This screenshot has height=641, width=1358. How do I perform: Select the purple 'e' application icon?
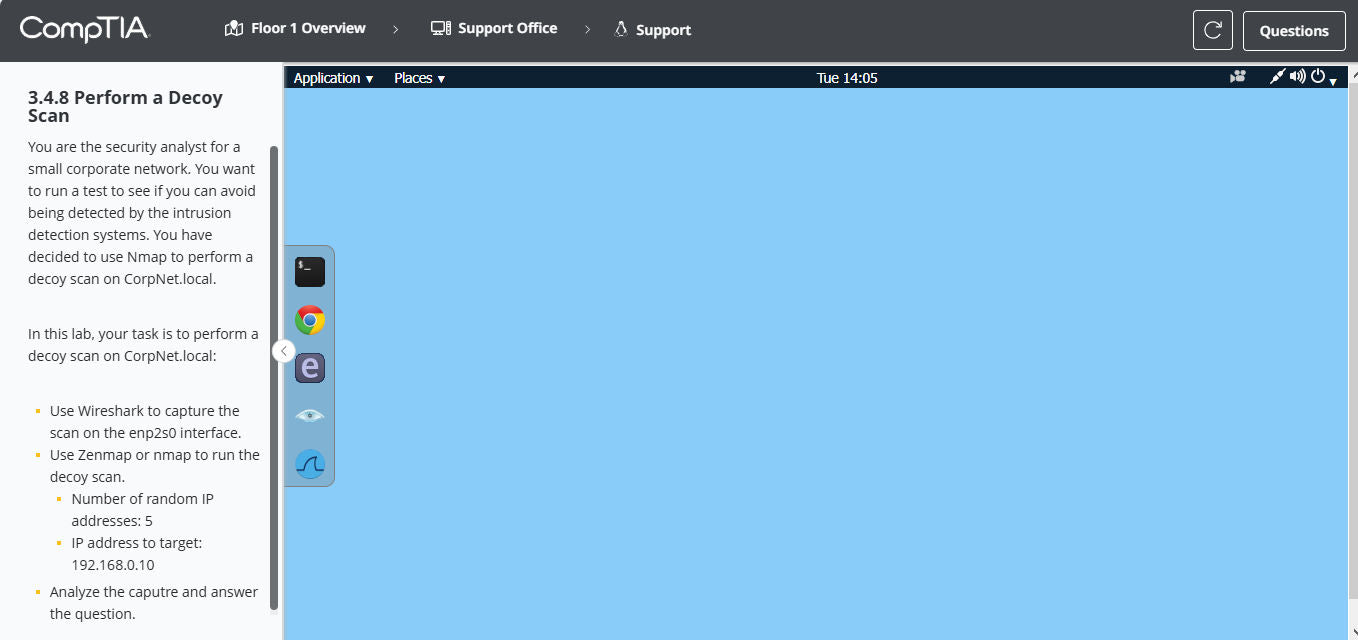click(x=309, y=367)
